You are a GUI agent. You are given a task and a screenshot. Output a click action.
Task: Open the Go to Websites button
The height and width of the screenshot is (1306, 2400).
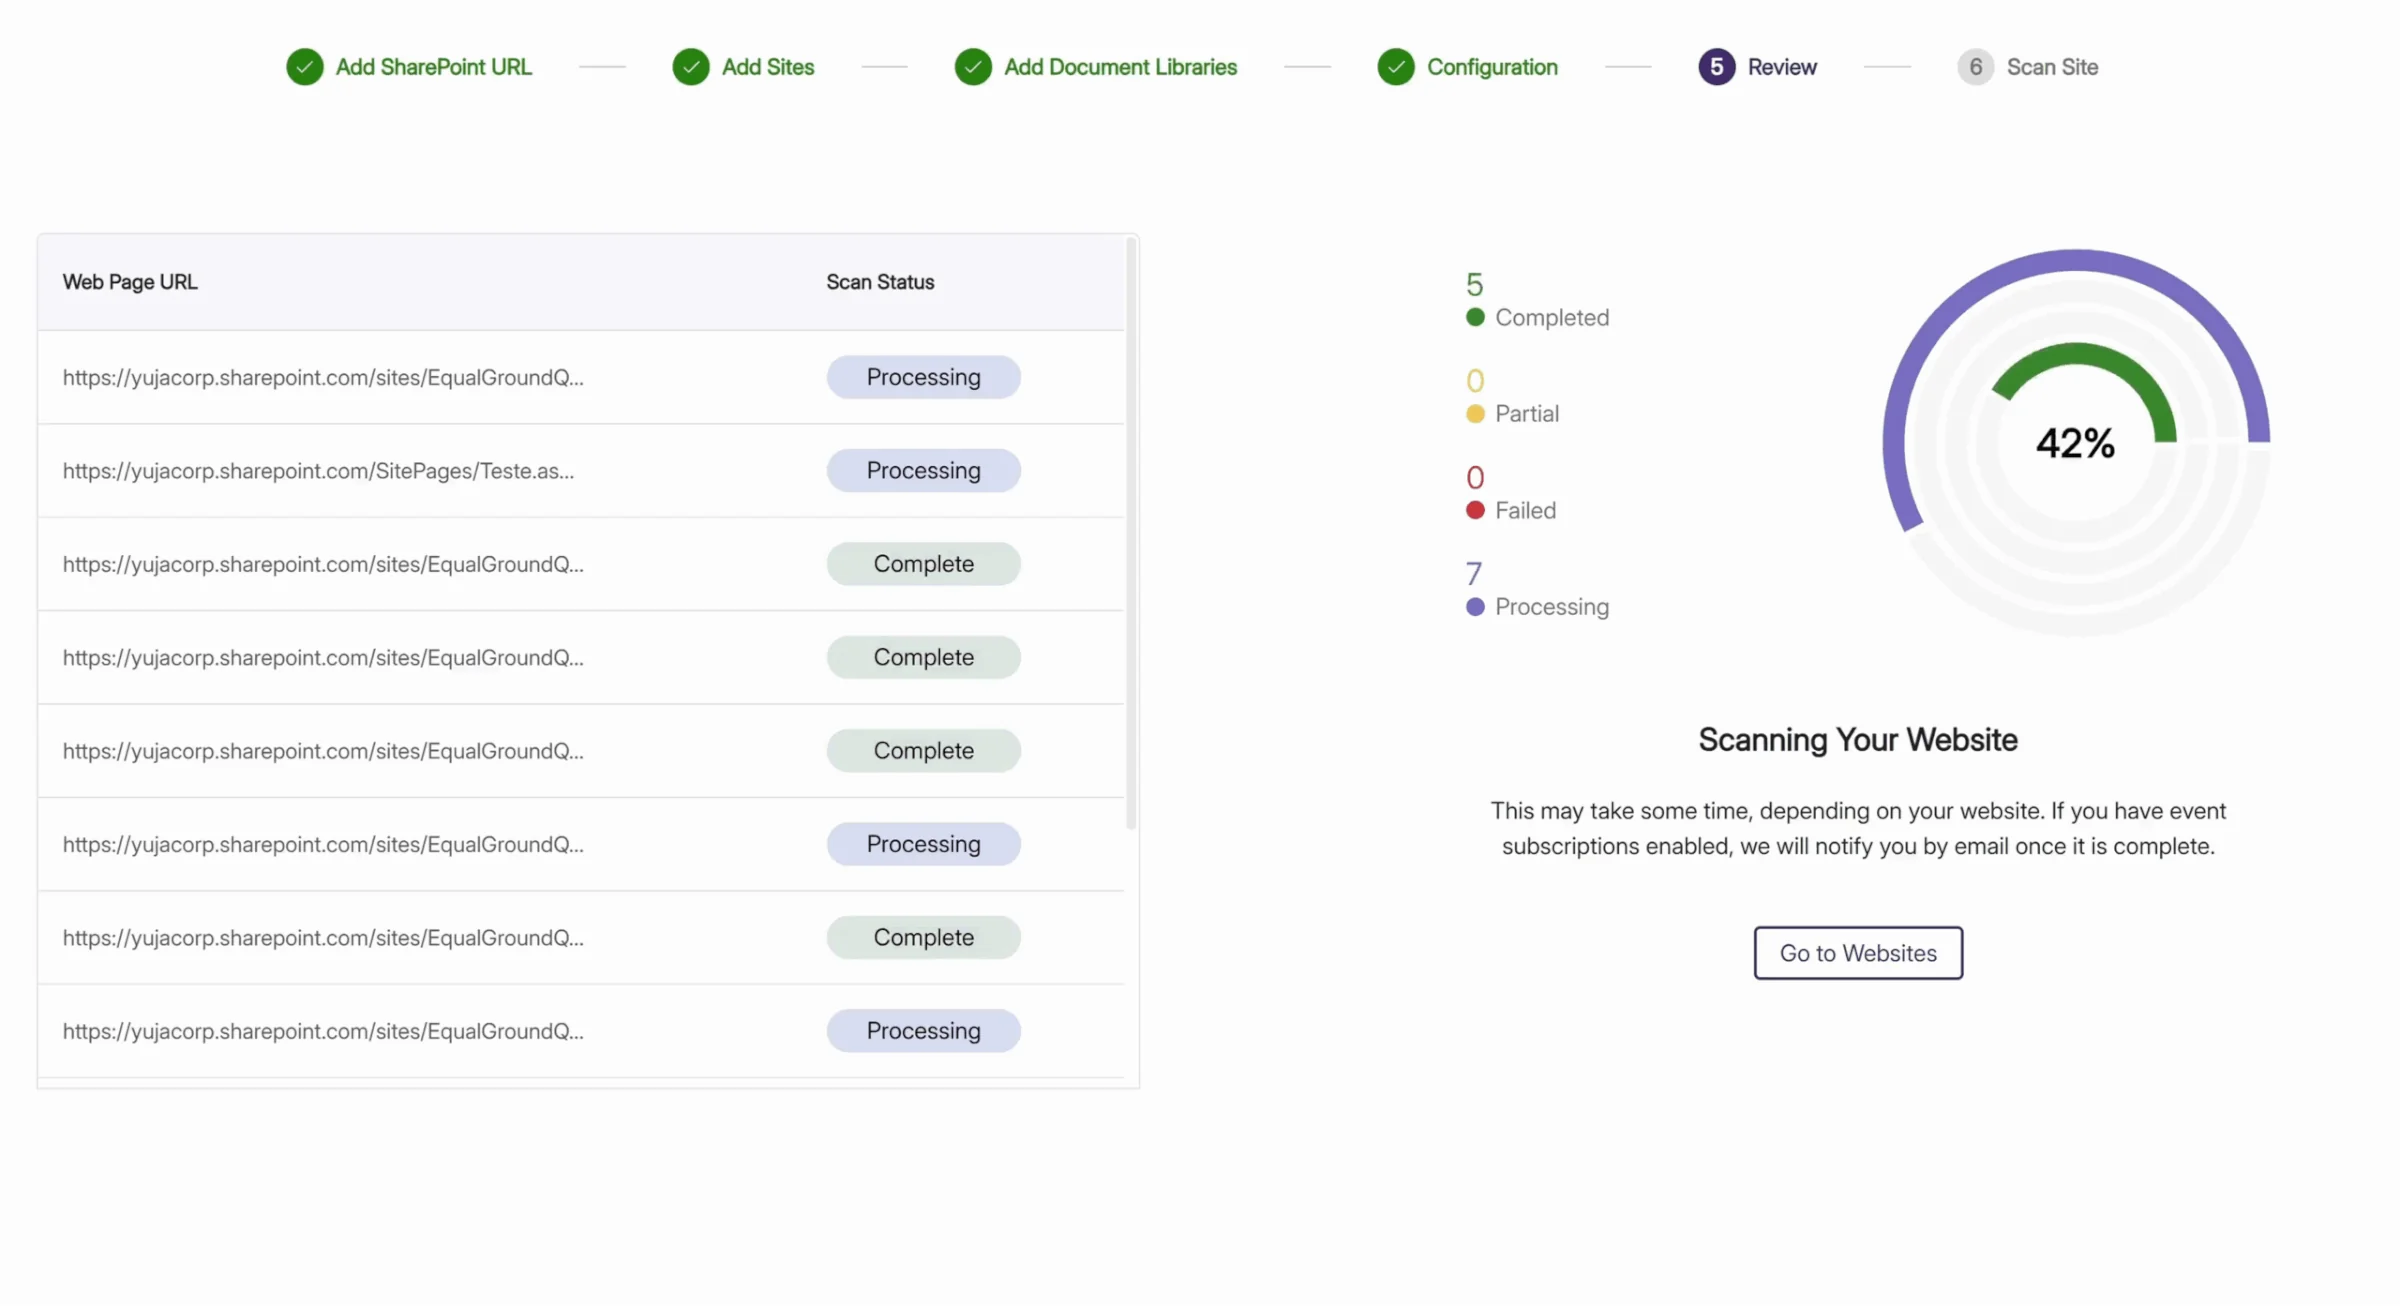[x=1857, y=953]
